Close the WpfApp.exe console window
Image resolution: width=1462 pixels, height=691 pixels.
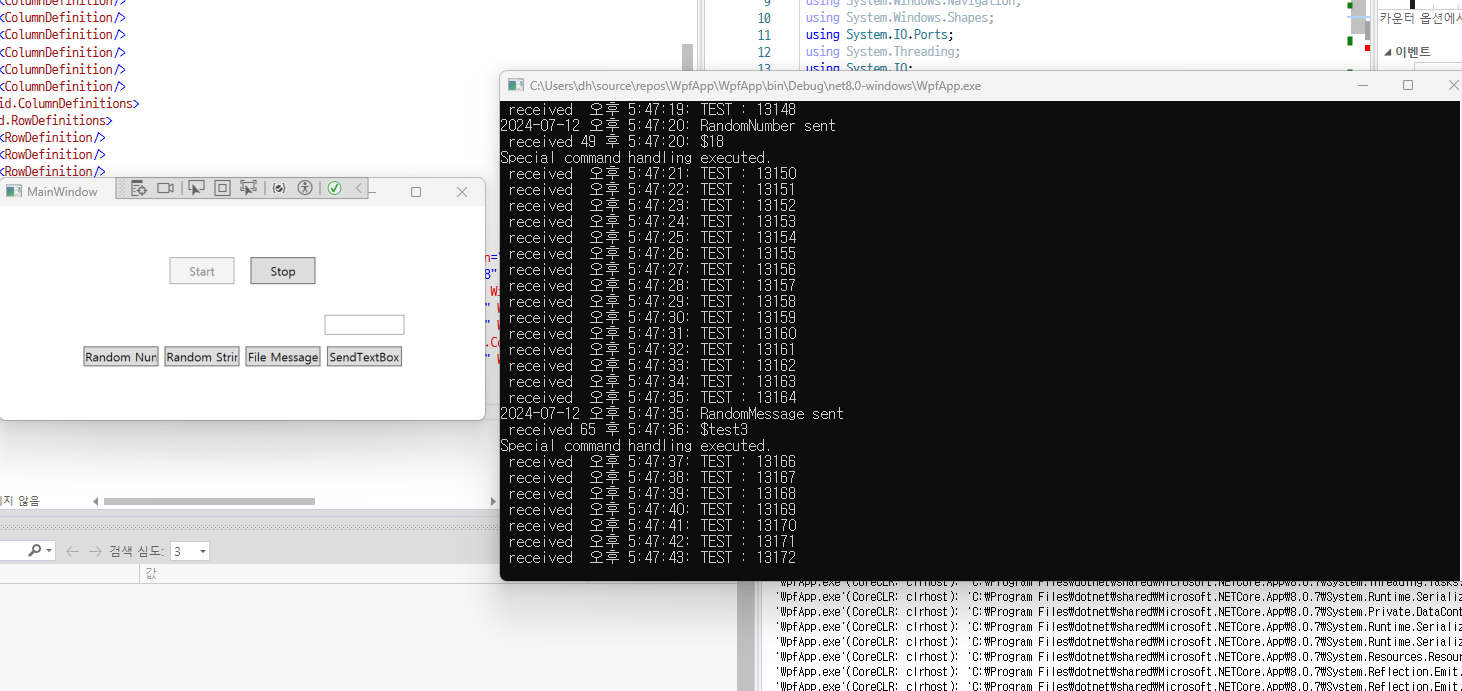click(1452, 86)
